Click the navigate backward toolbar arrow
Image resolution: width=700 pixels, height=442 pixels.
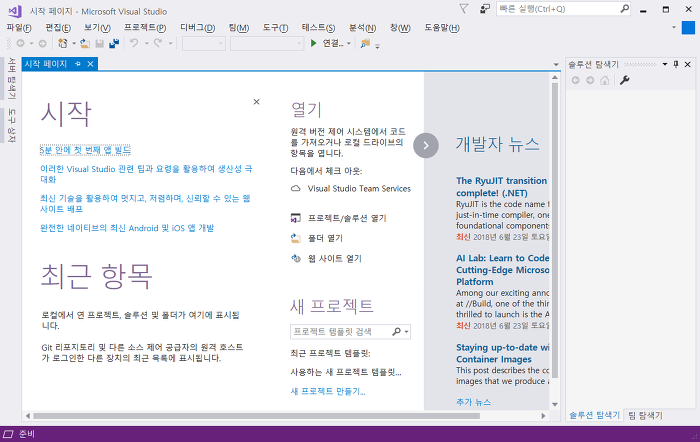click(x=21, y=43)
